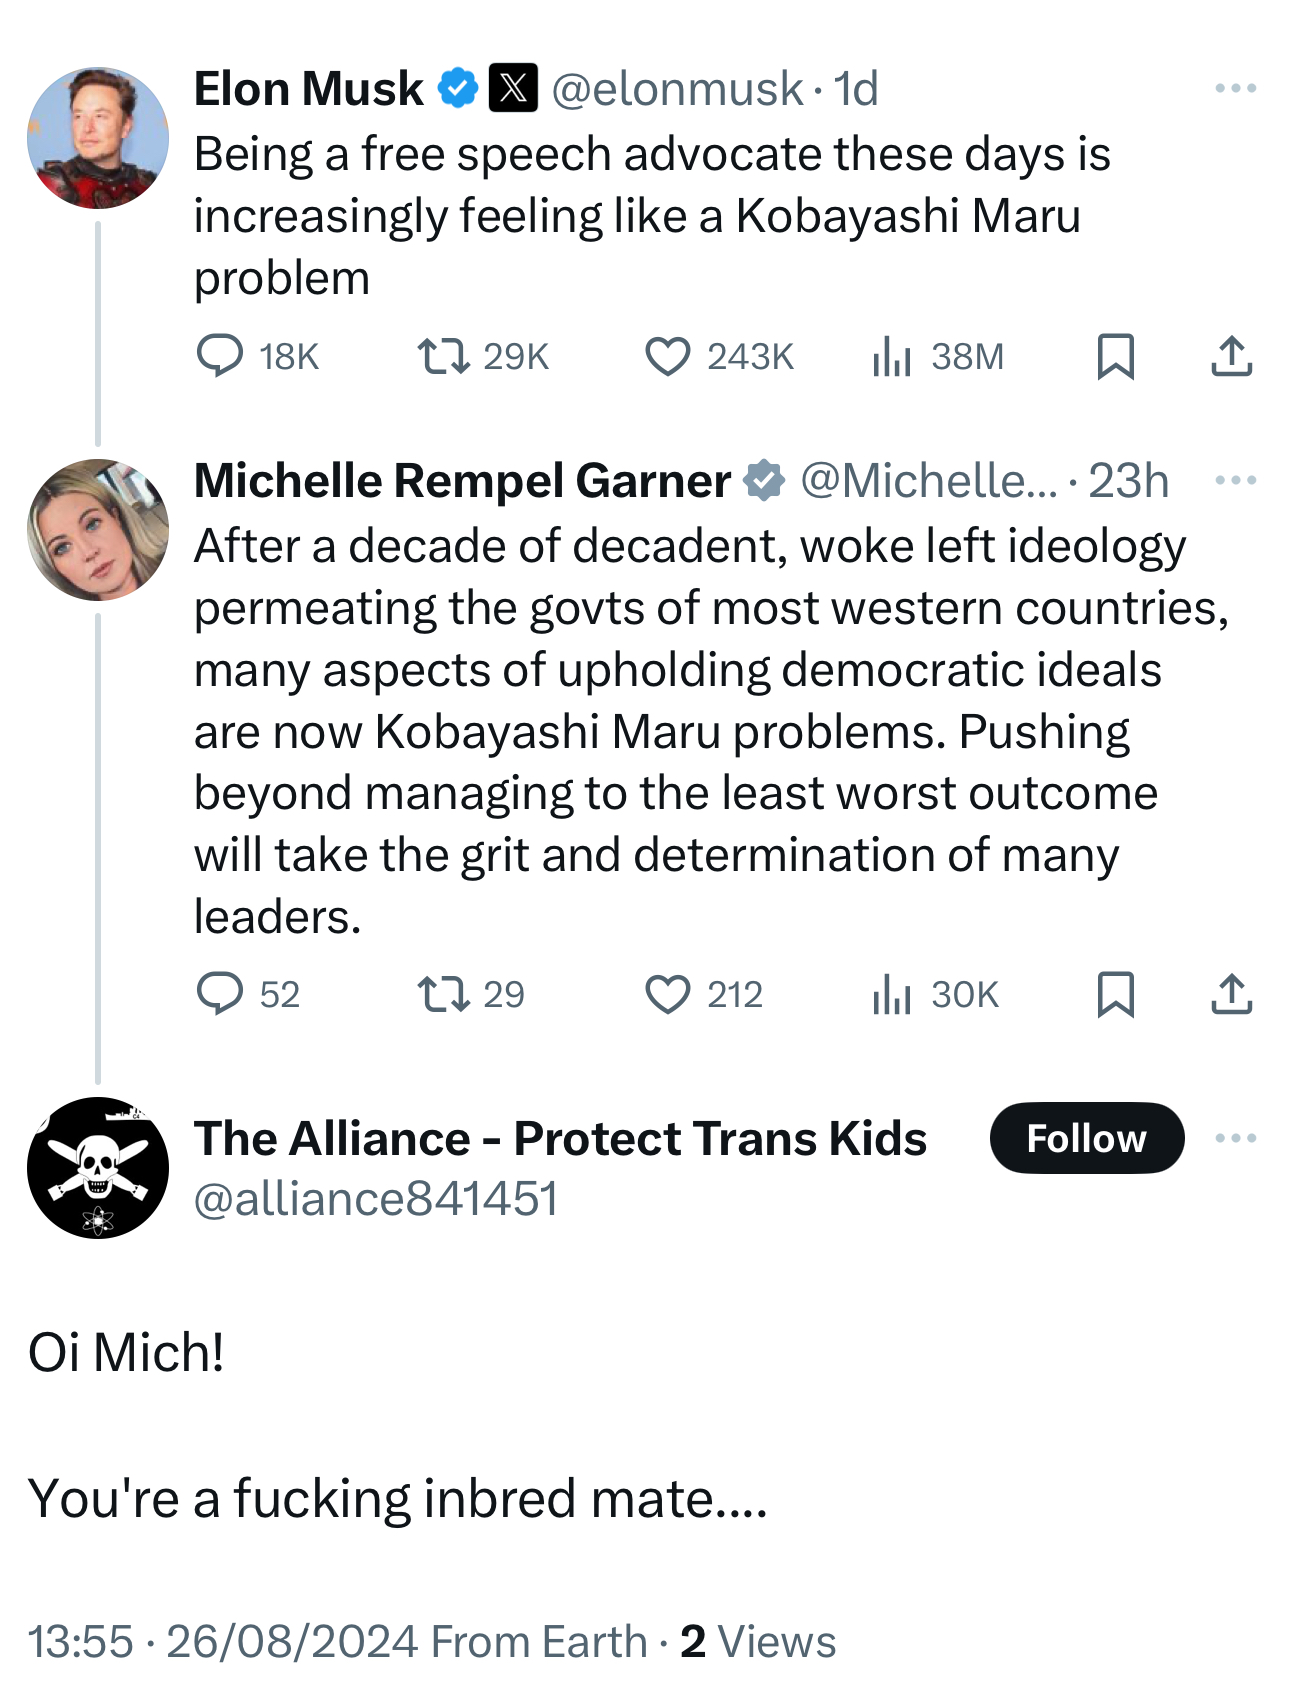Bookmark Michelle Rempel Garner's post

pos(1115,994)
